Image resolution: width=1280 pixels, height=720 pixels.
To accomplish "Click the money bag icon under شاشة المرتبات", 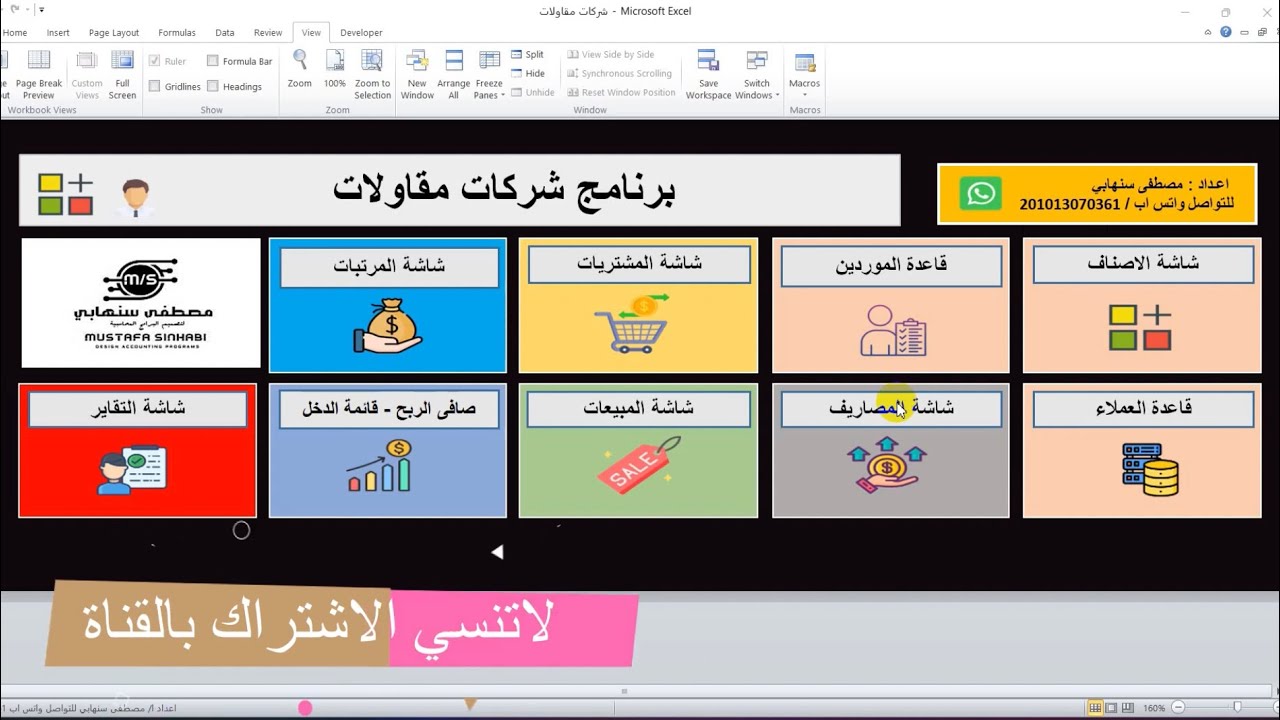I will (387, 324).
